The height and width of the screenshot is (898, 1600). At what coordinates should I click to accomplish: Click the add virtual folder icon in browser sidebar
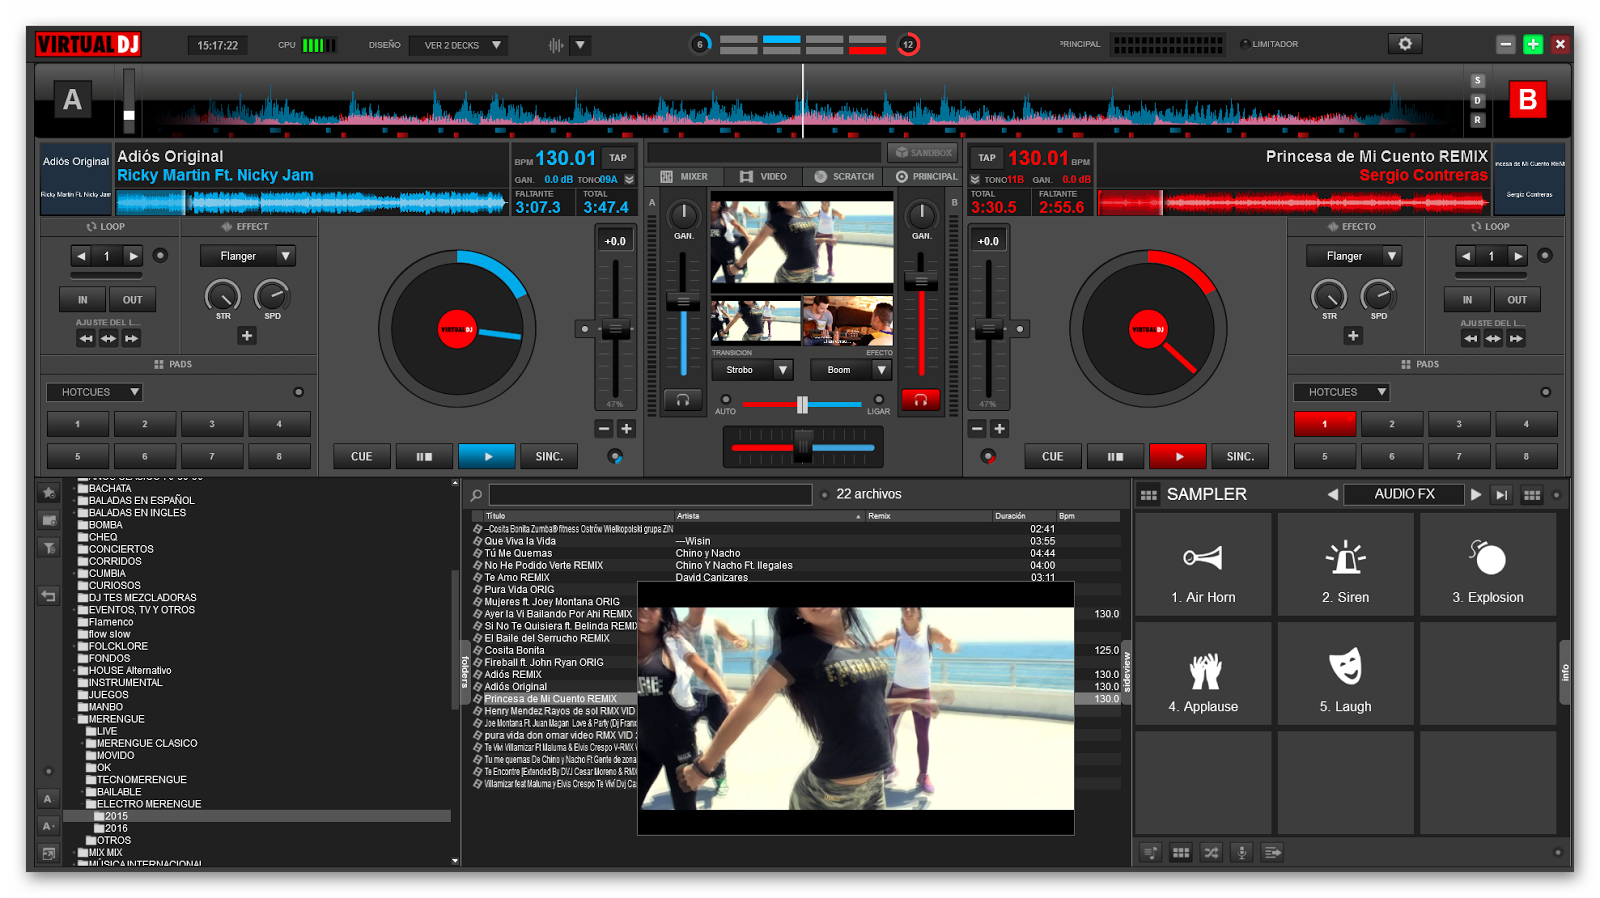48,520
